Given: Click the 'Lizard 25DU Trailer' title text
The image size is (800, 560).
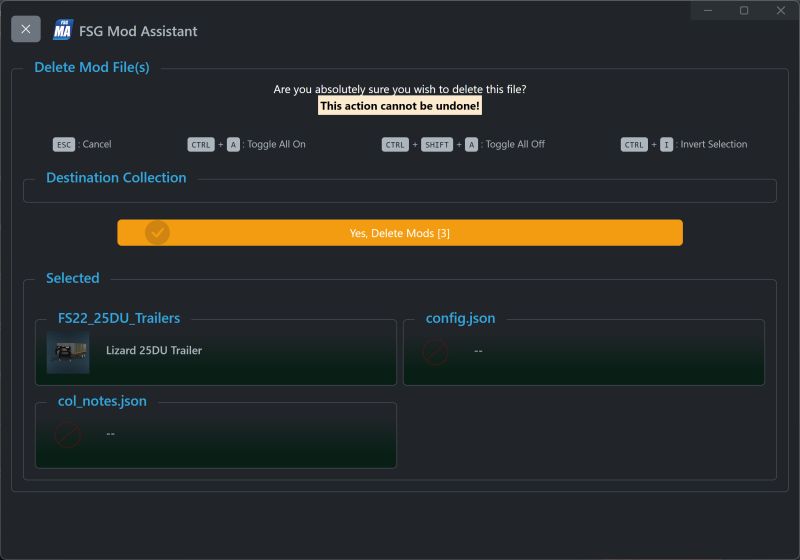Looking at the screenshot, I should click(154, 350).
